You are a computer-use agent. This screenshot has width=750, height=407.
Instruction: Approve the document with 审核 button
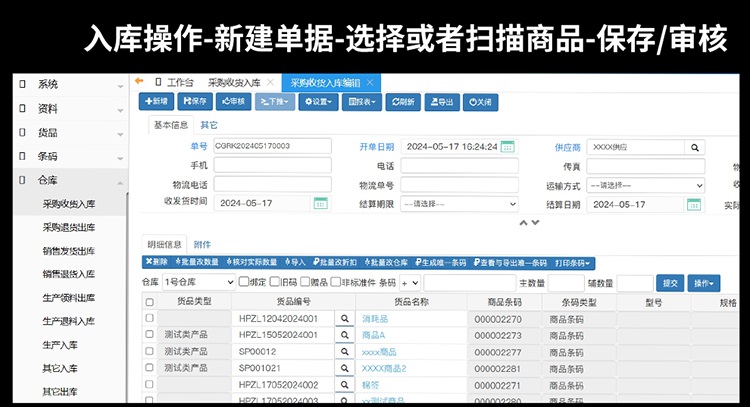click(233, 101)
